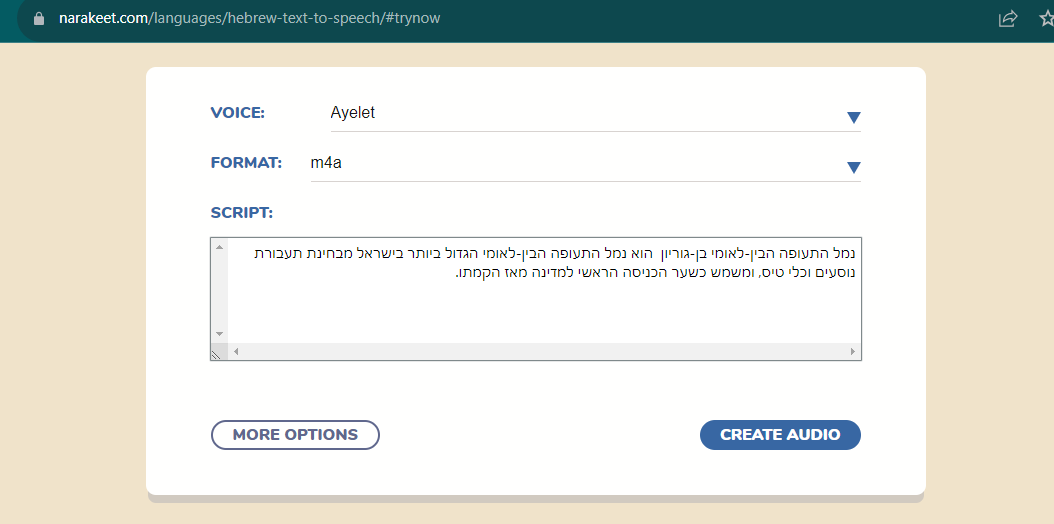This screenshot has height=524, width=1054.
Task: Click the narakeet.com URL text
Action: [x=249, y=18]
